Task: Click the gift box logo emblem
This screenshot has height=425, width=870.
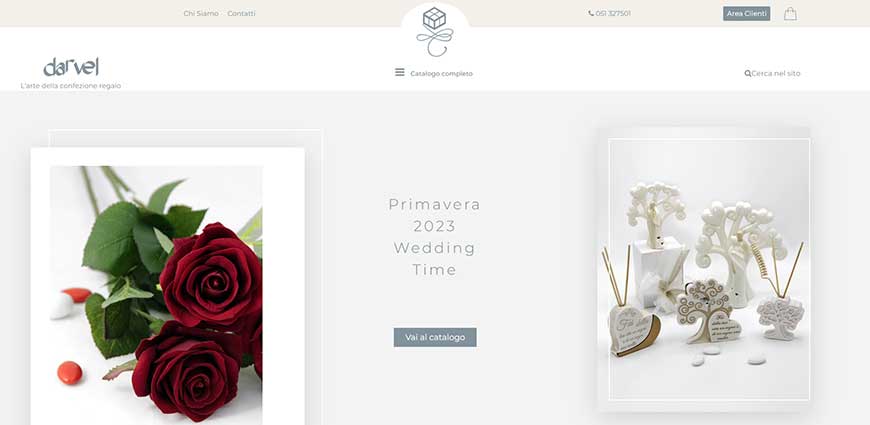Action: (x=434, y=32)
